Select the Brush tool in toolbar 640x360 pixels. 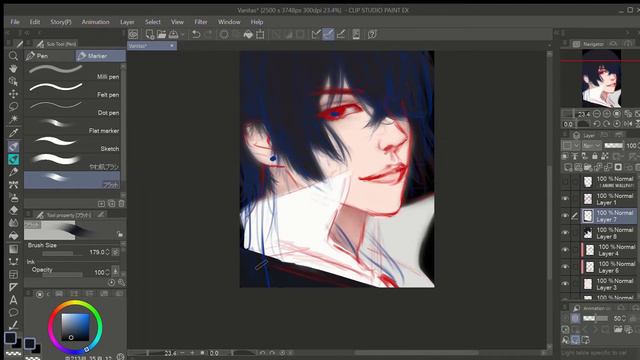coord(13,172)
